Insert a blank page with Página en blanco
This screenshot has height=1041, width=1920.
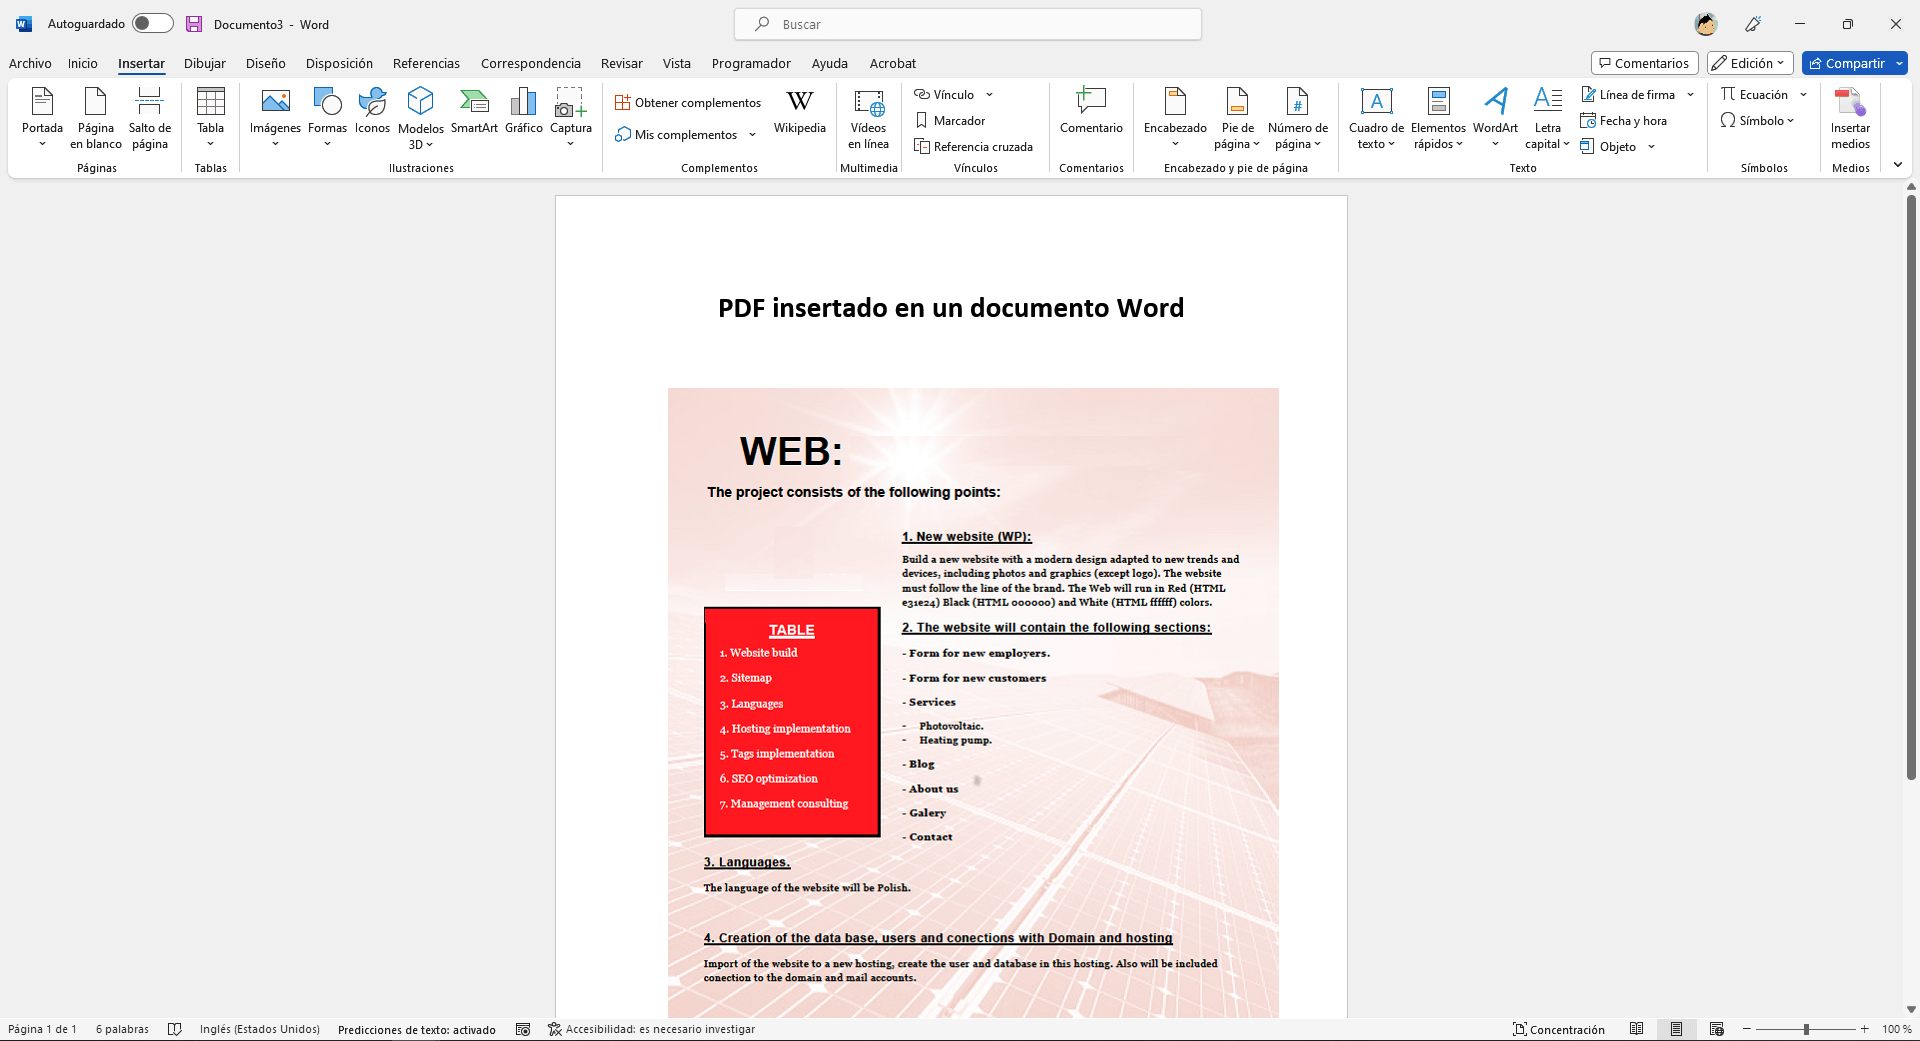(96, 118)
